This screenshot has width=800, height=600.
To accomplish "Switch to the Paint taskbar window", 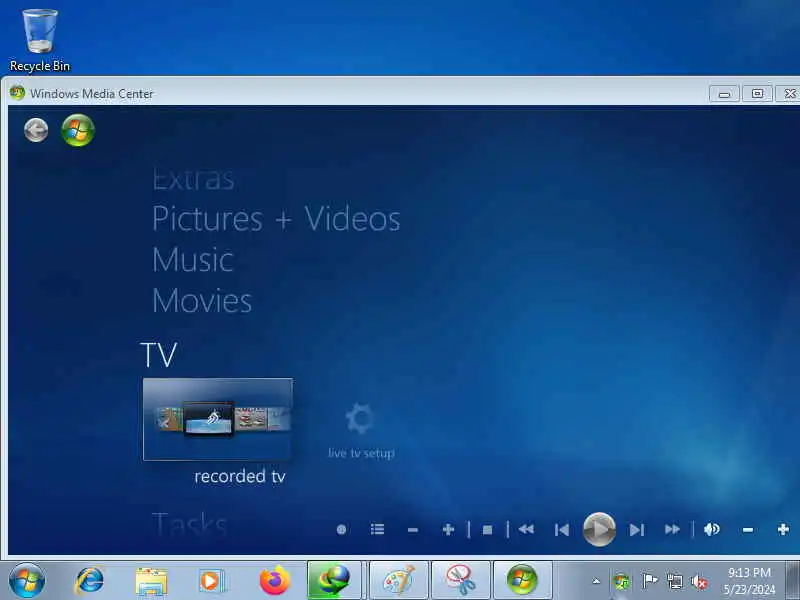I will pos(399,581).
